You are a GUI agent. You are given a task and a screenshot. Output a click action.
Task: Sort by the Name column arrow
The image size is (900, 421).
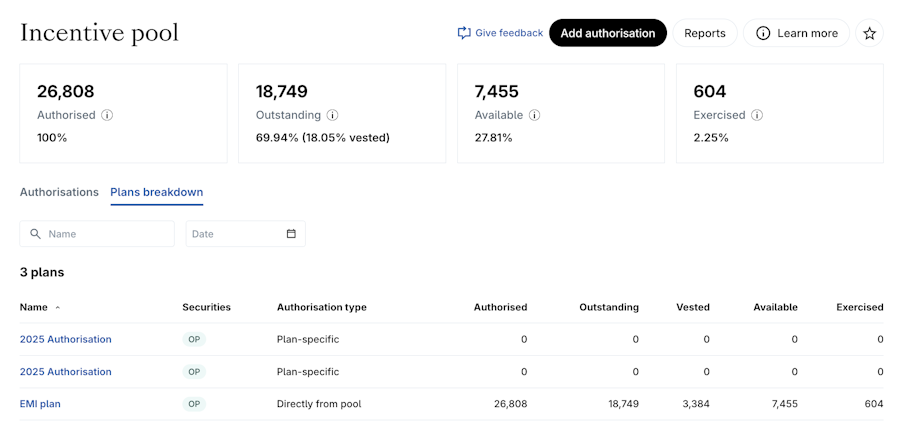point(58,308)
